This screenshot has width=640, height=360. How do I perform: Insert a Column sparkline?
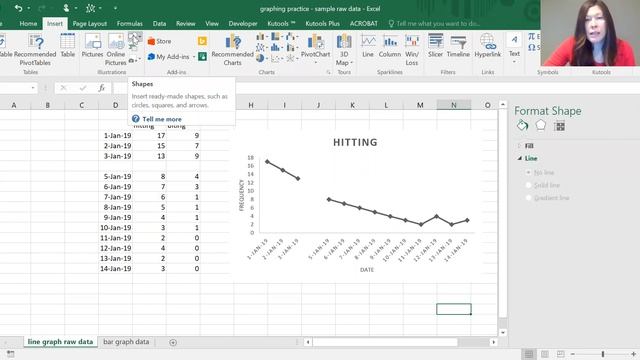tap(390, 46)
